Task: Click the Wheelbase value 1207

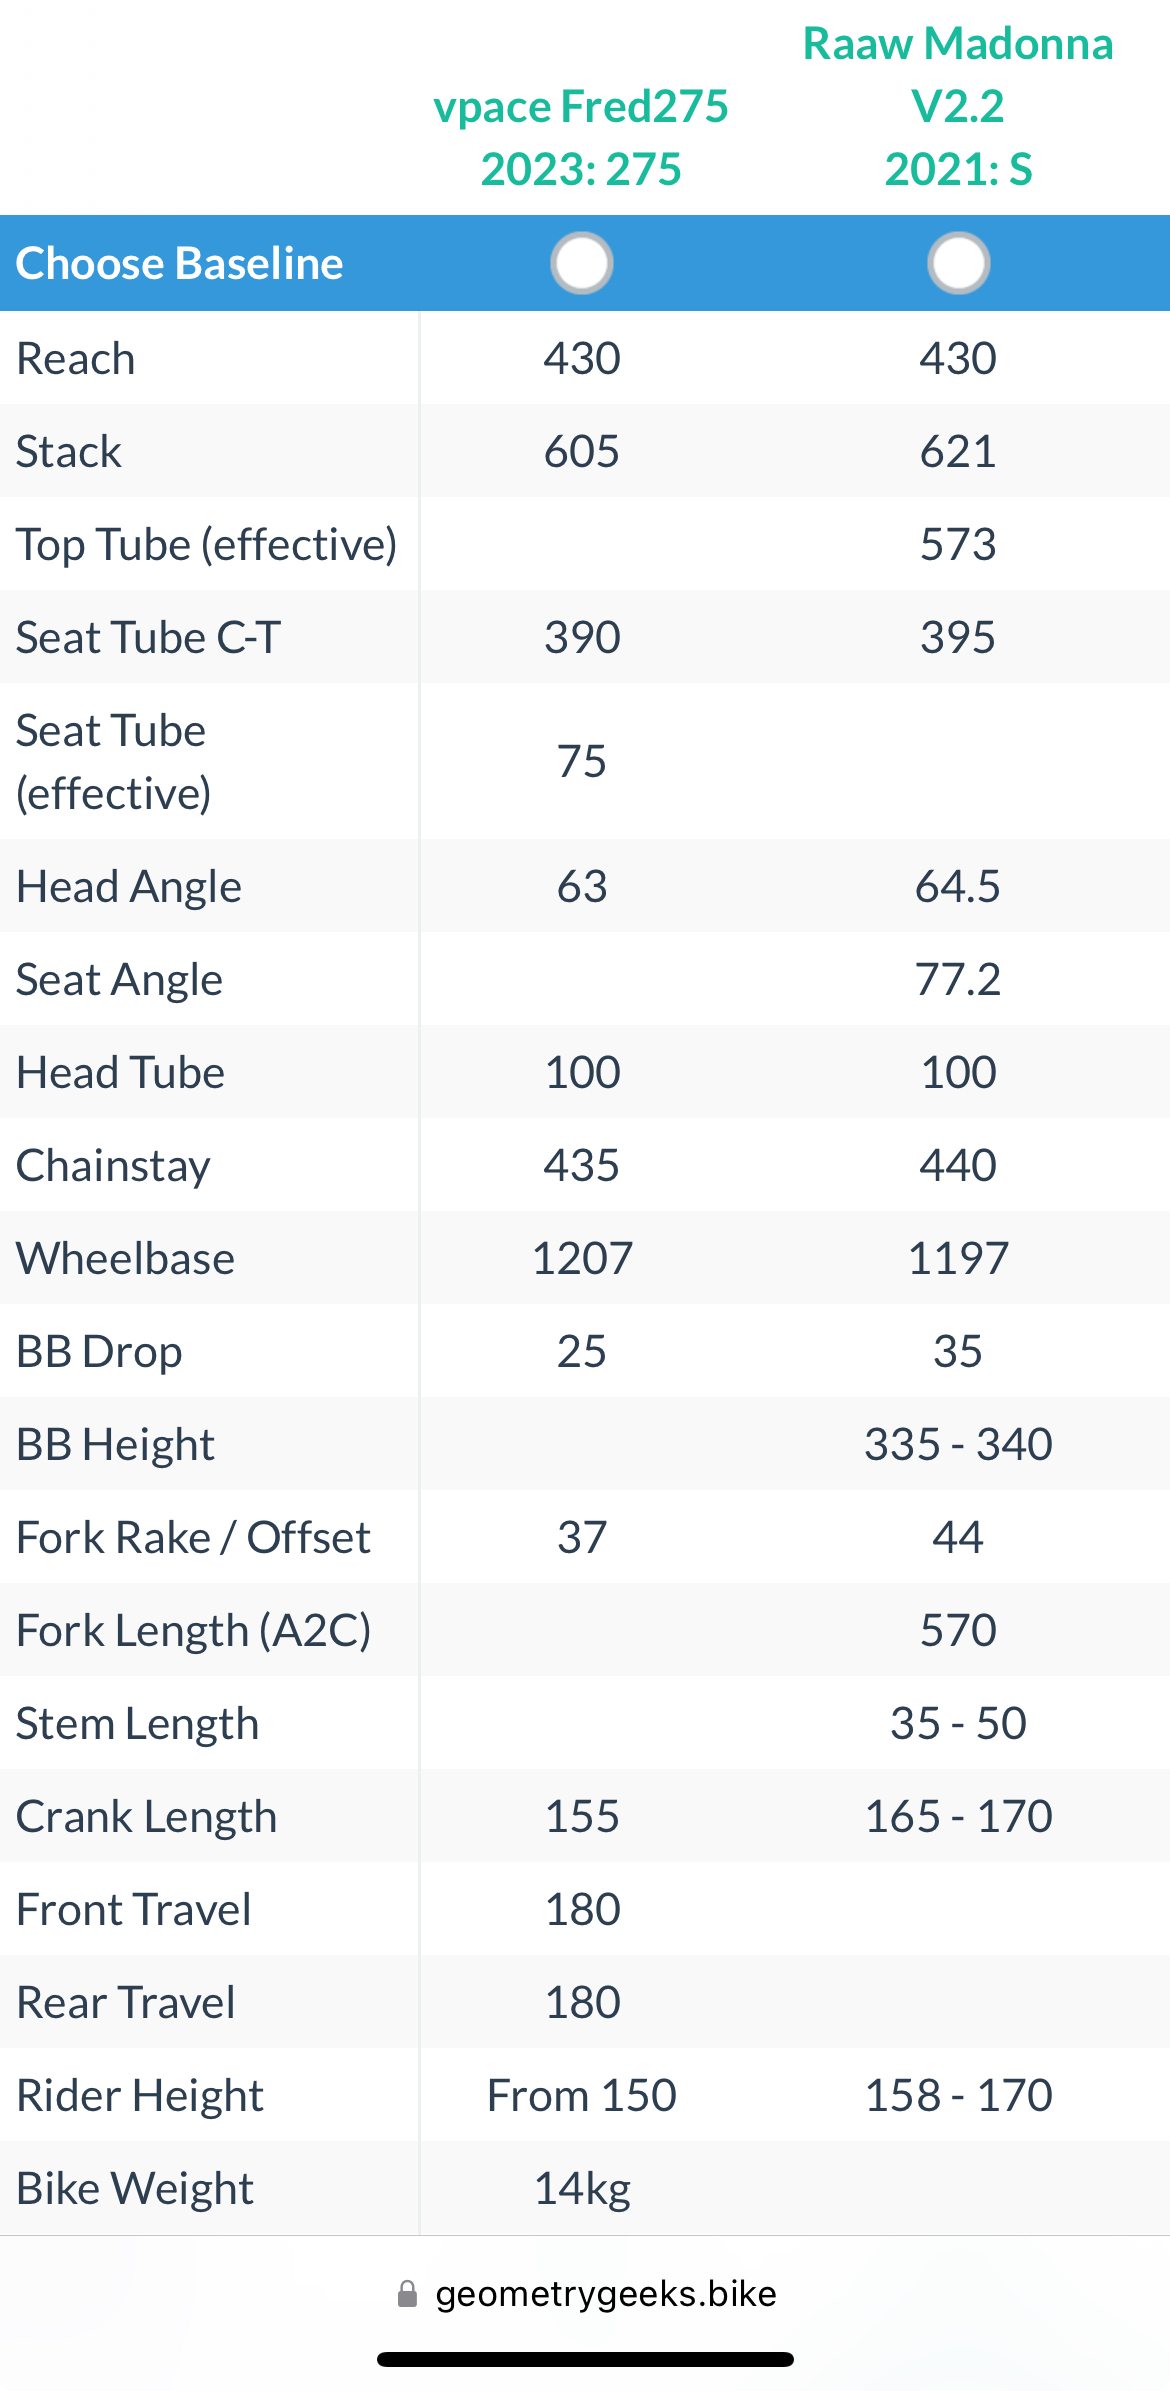Action: pos(582,1258)
